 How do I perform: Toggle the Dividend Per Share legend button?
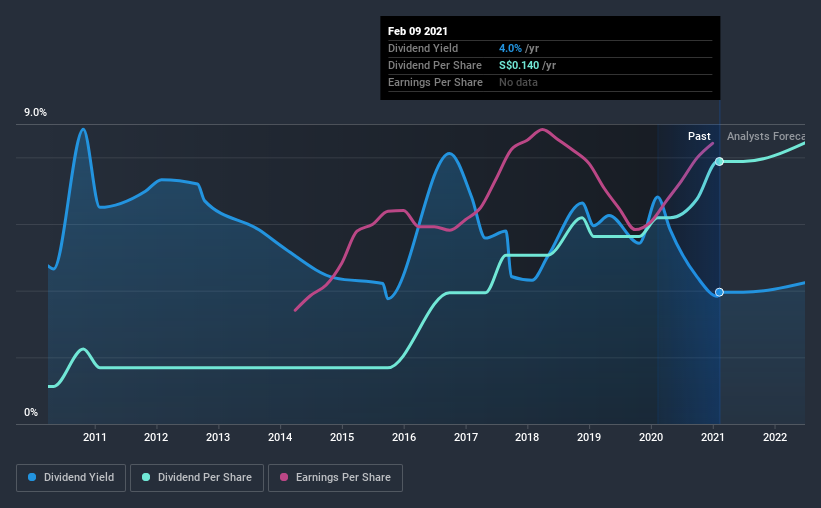[x=197, y=478]
